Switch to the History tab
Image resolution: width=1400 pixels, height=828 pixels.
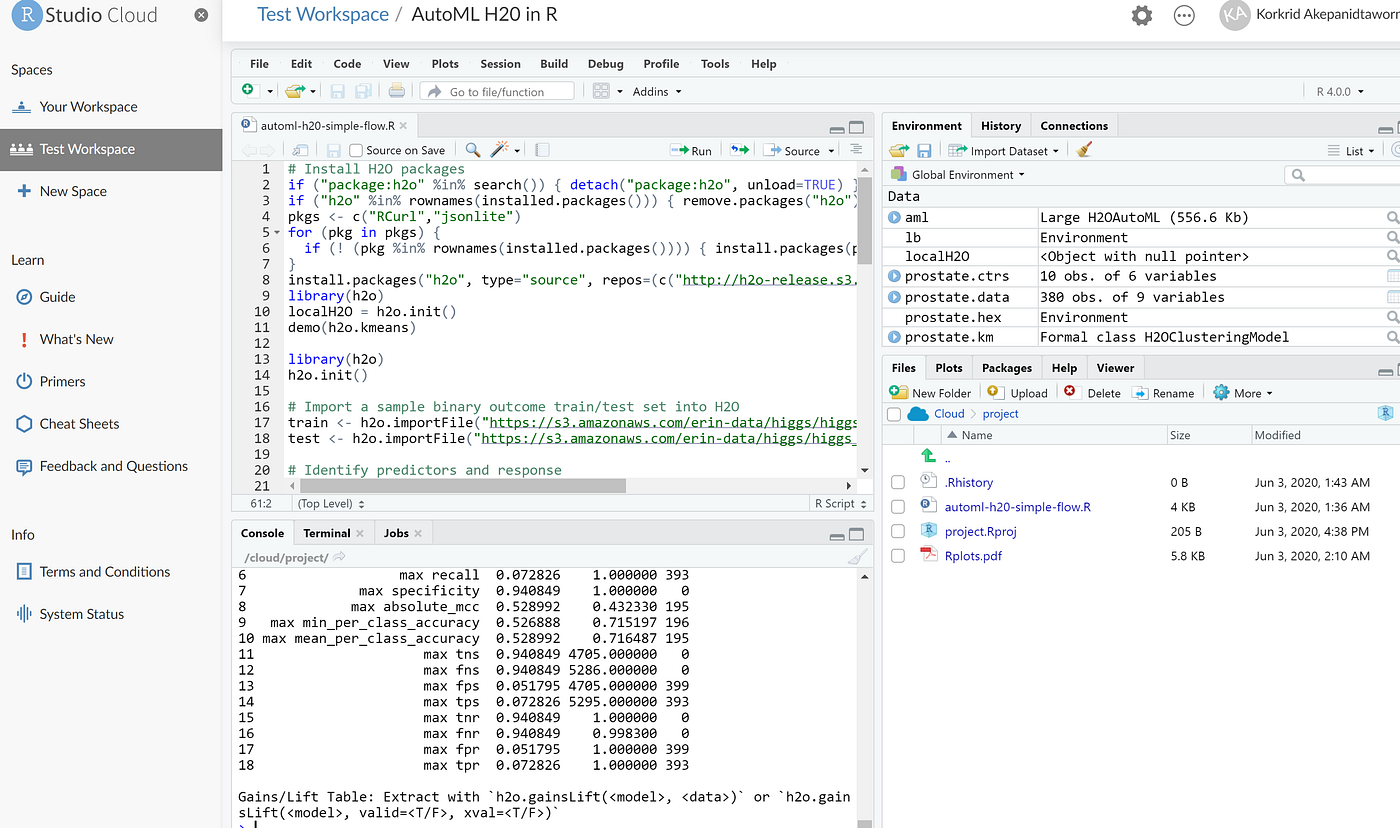pyautogui.click(x=1000, y=125)
